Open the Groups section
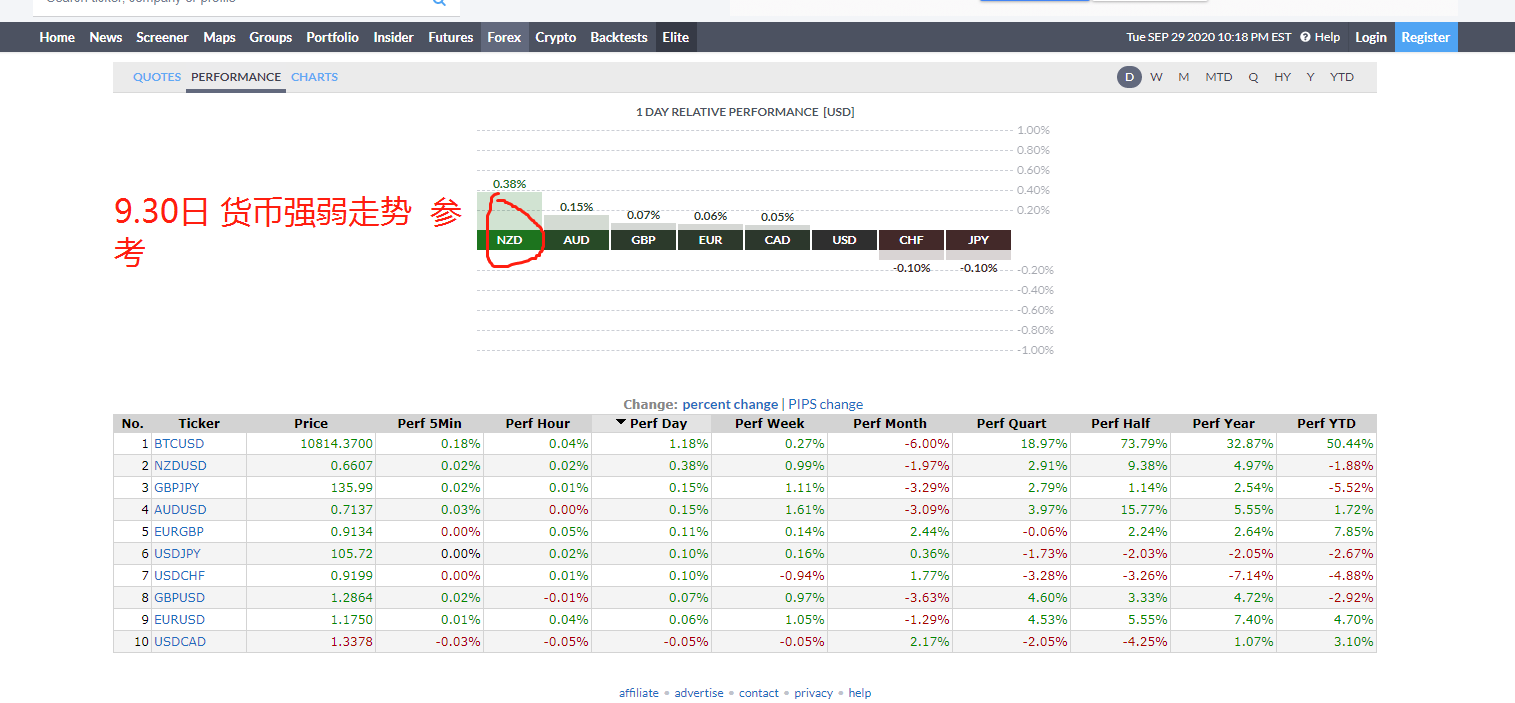The image size is (1515, 703). [271, 37]
